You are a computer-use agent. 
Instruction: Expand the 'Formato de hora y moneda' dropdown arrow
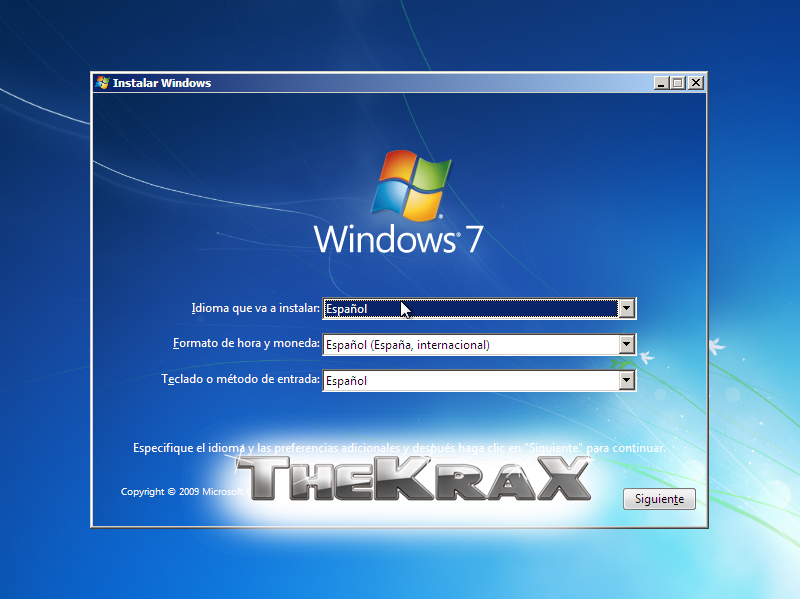coord(627,344)
